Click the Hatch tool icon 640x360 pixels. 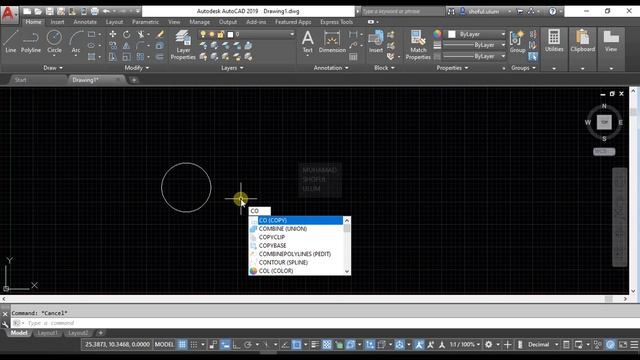(91, 56)
